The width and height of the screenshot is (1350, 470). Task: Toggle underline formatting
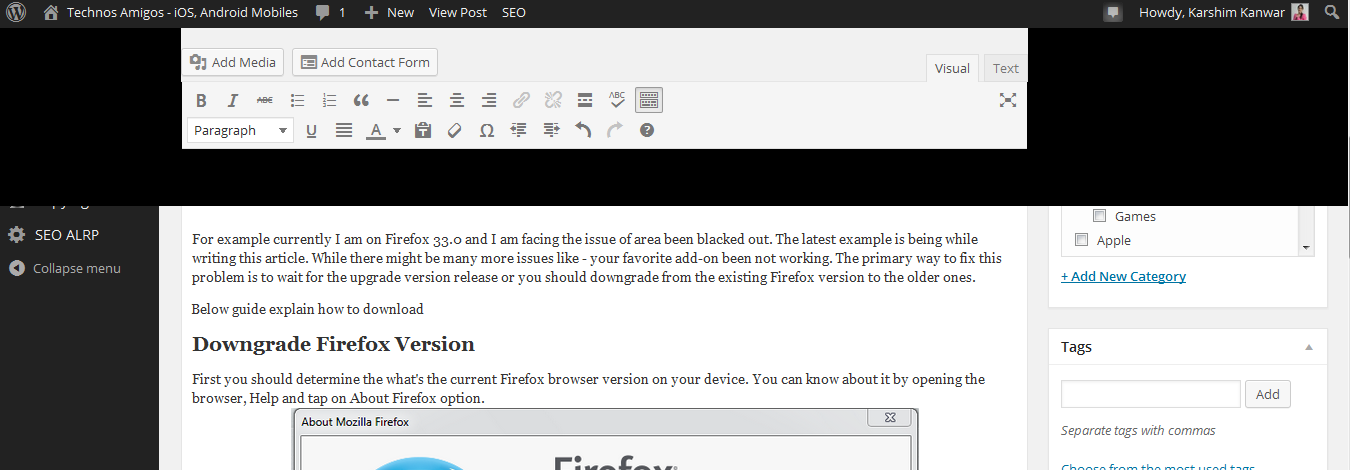click(x=311, y=130)
